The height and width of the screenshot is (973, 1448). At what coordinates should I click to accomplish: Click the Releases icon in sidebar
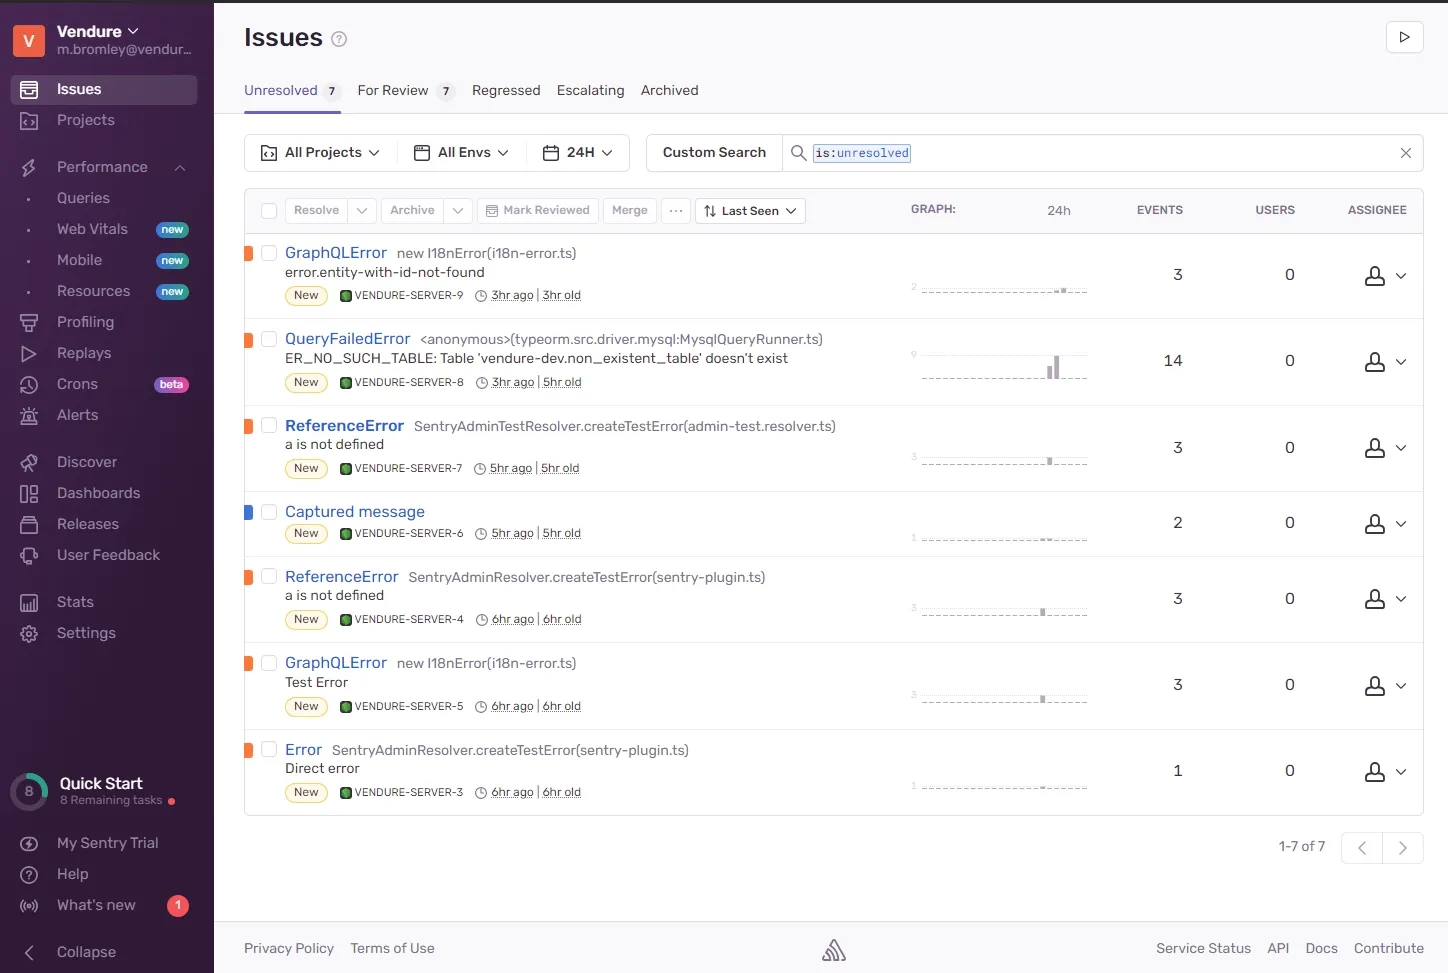[x=29, y=525]
